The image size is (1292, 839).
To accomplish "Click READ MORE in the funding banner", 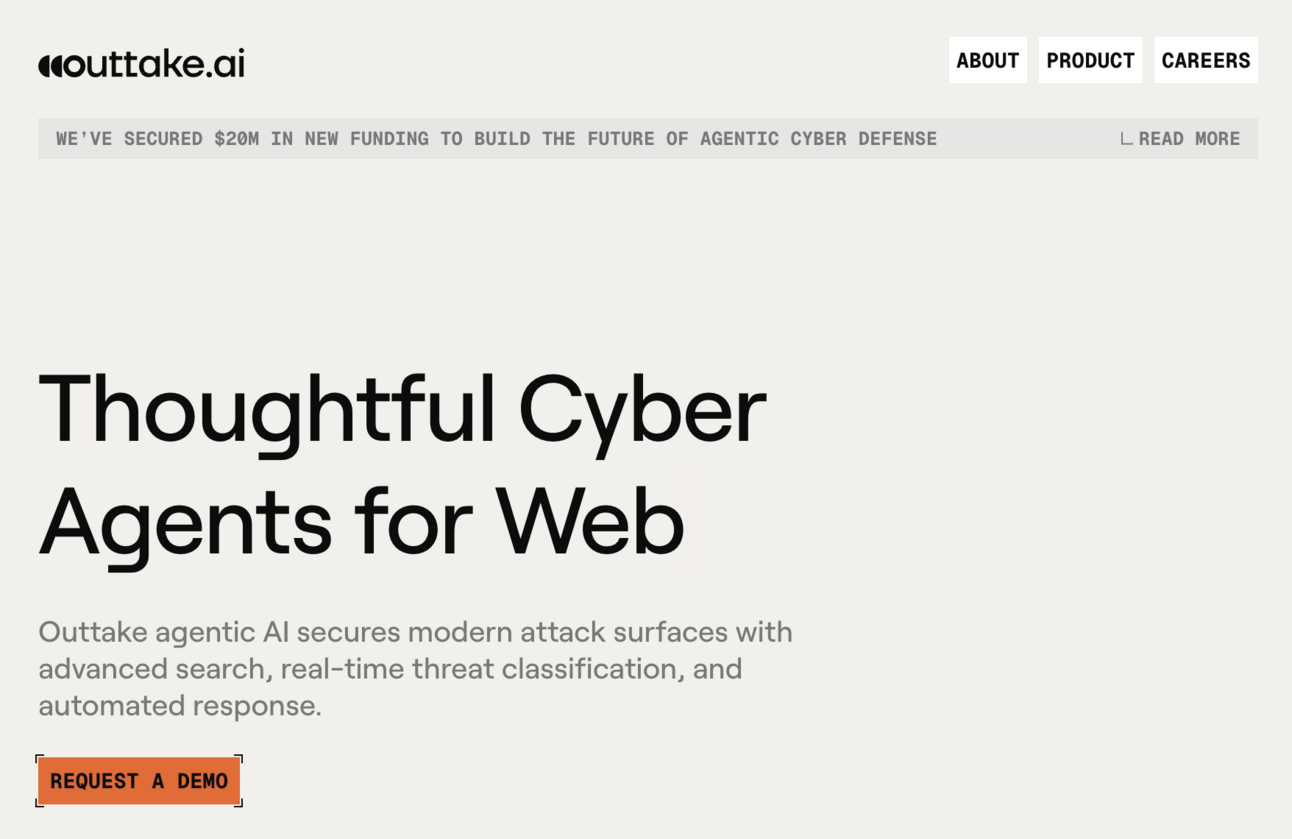I will [x=1188, y=139].
